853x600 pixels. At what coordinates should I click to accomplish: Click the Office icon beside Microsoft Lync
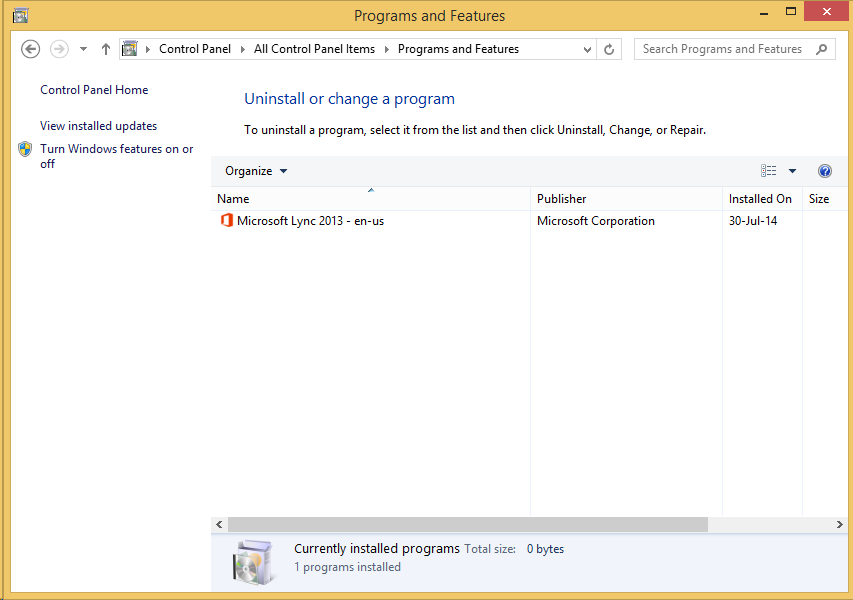coord(226,221)
